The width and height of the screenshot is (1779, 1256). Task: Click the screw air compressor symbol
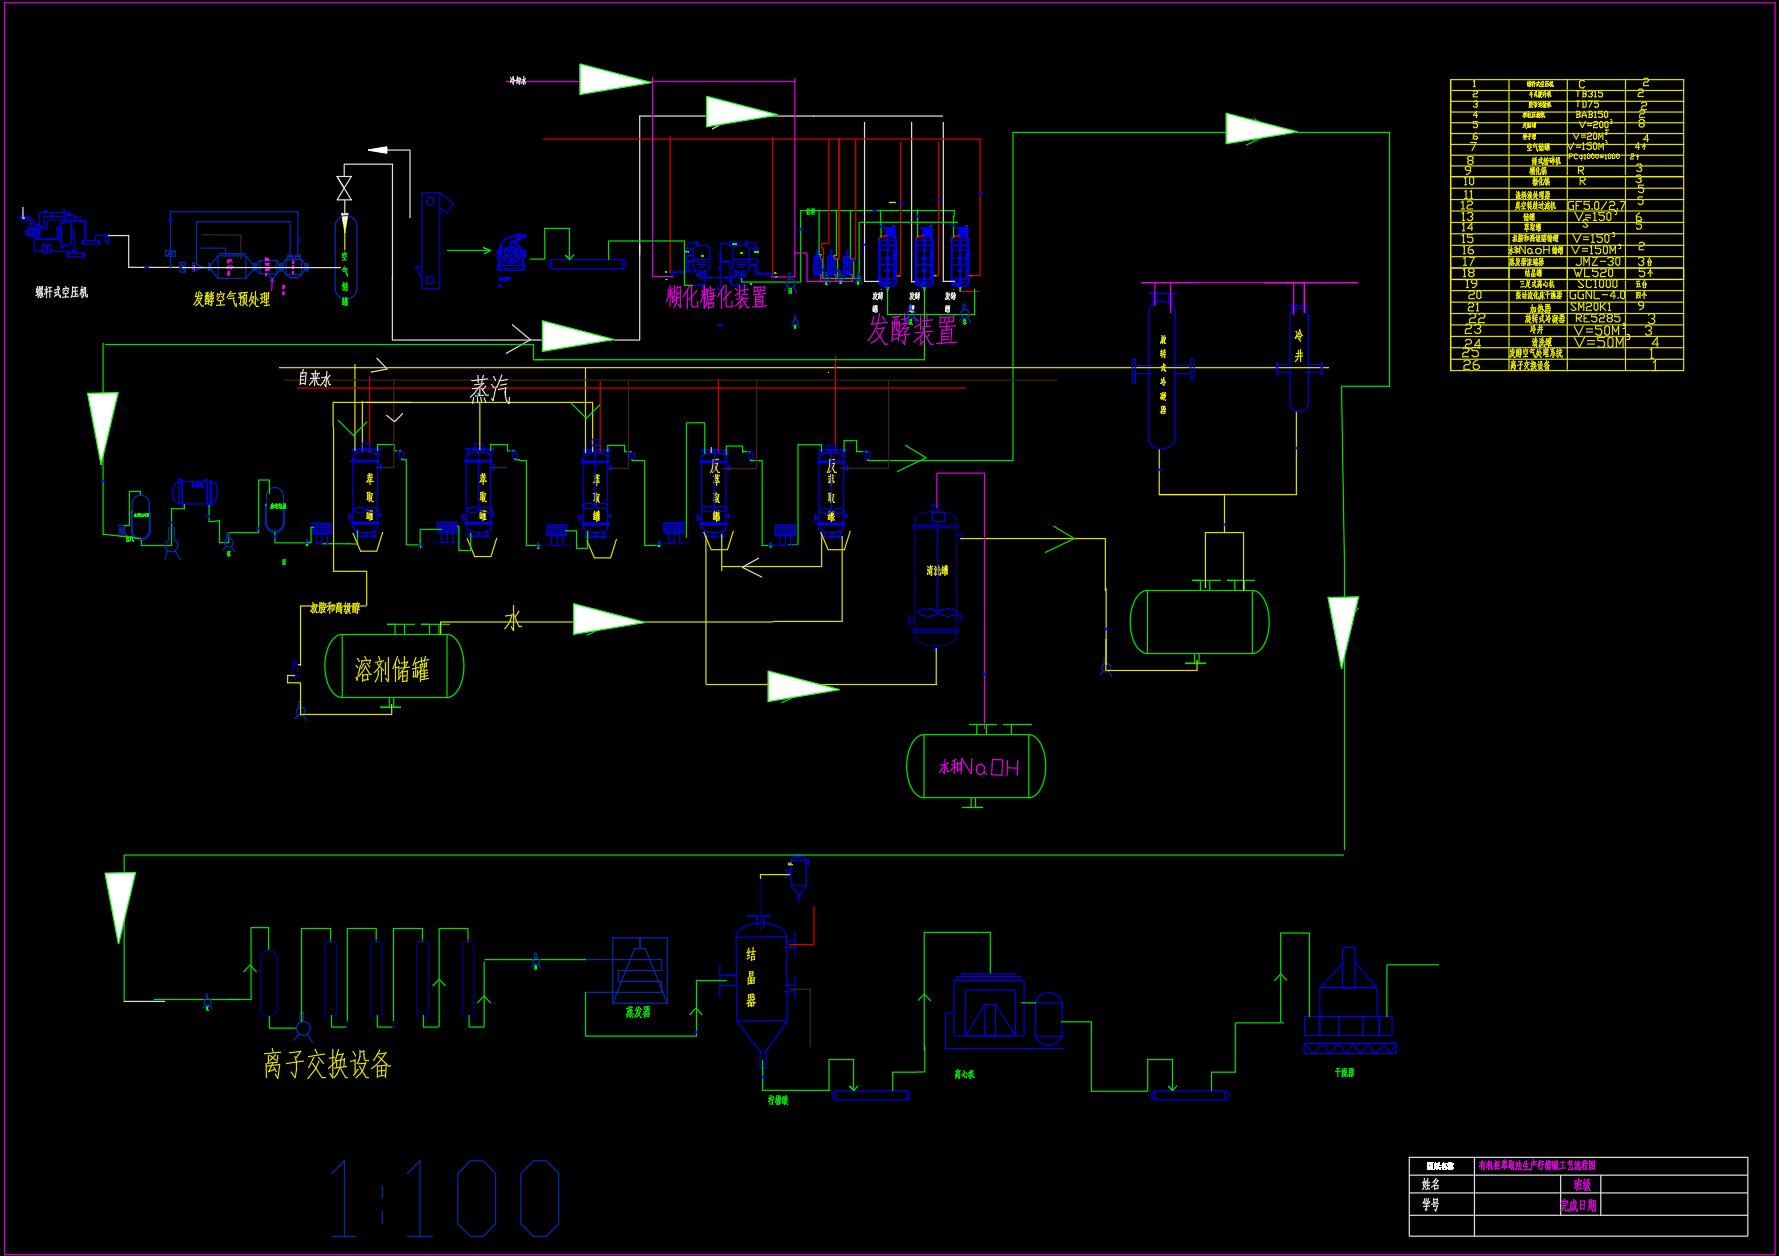(x=55, y=232)
